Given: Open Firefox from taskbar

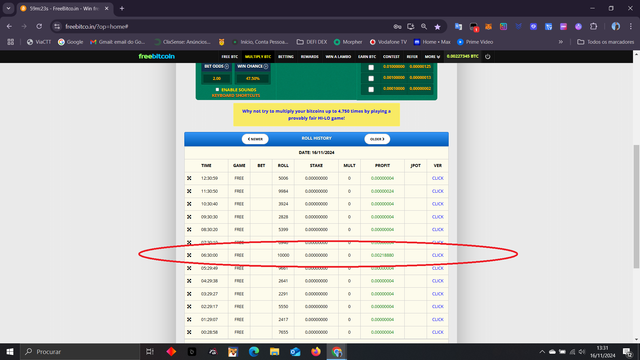Looking at the screenshot, I should point(316,351).
